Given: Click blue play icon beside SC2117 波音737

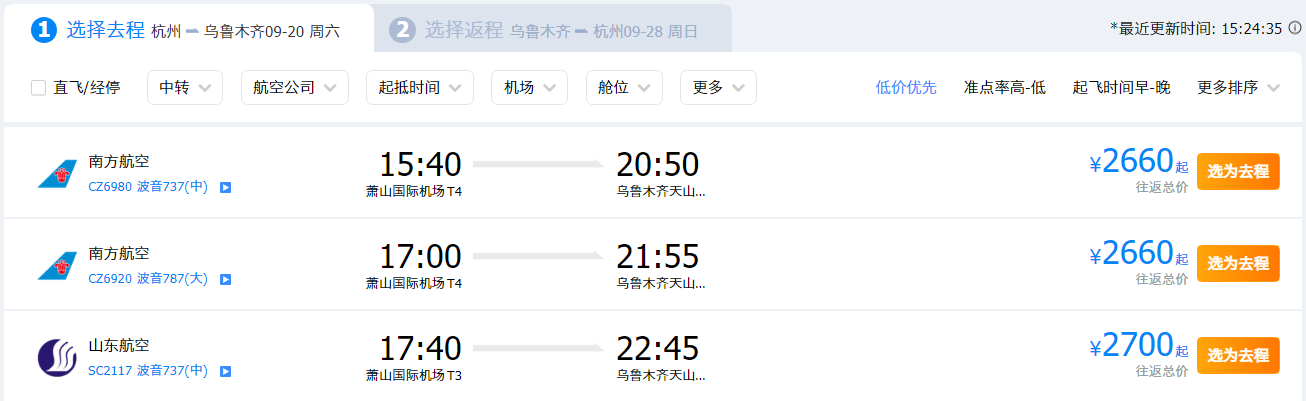Looking at the screenshot, I should coord(226,372).
